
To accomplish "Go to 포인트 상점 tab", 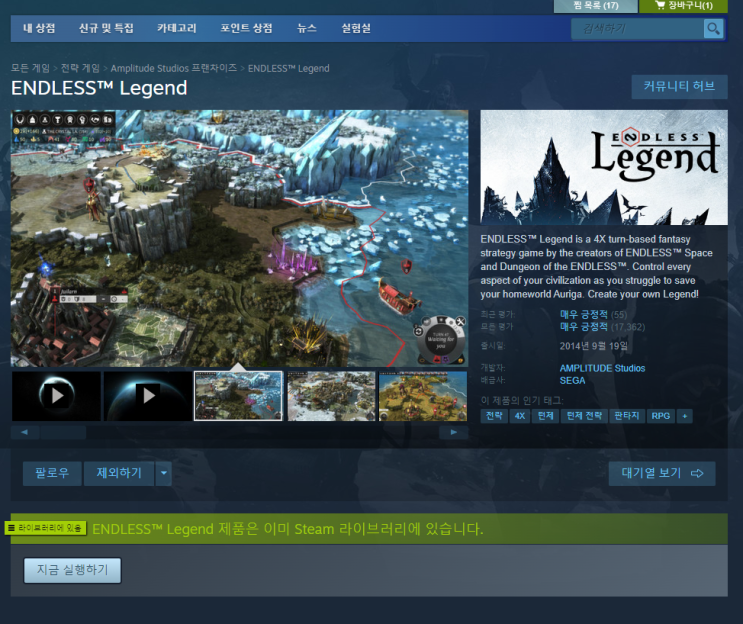I will point(246,28).
